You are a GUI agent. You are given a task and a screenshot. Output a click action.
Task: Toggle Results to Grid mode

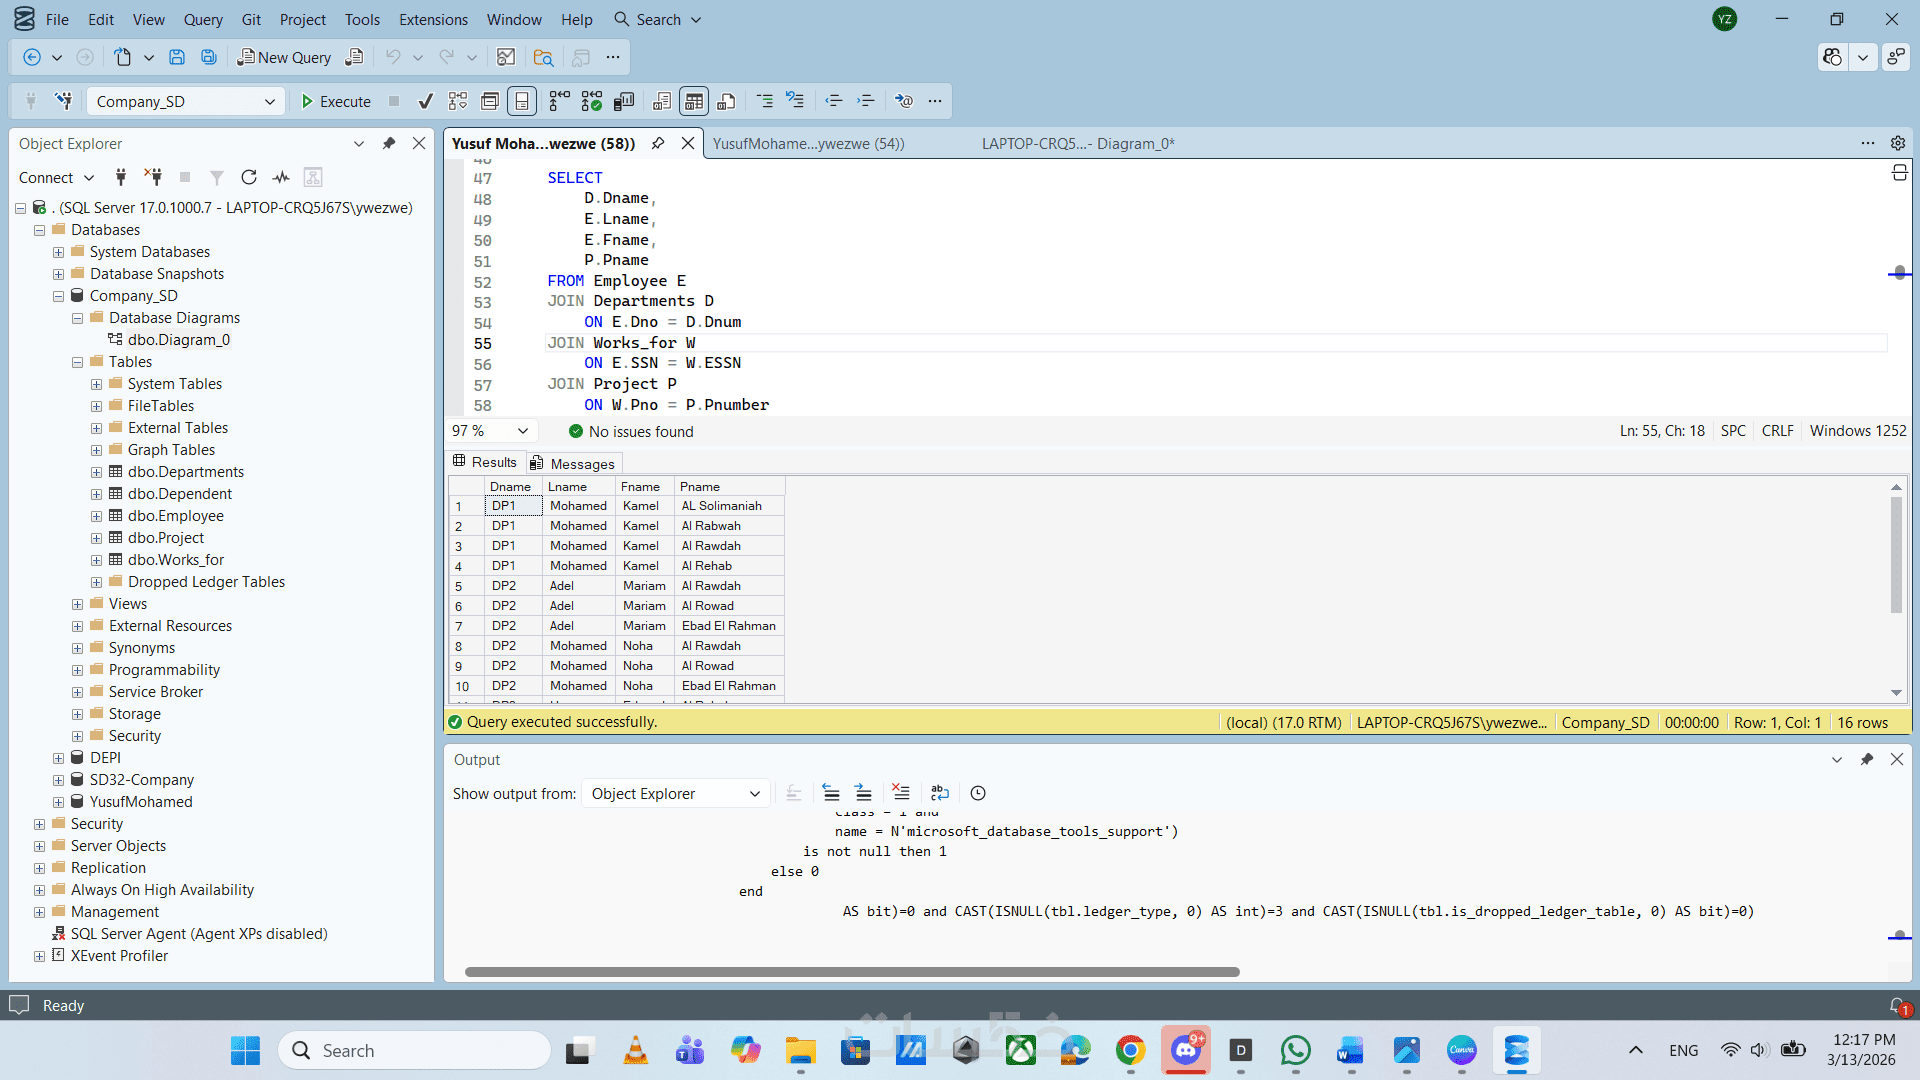(x=694, y=101)
